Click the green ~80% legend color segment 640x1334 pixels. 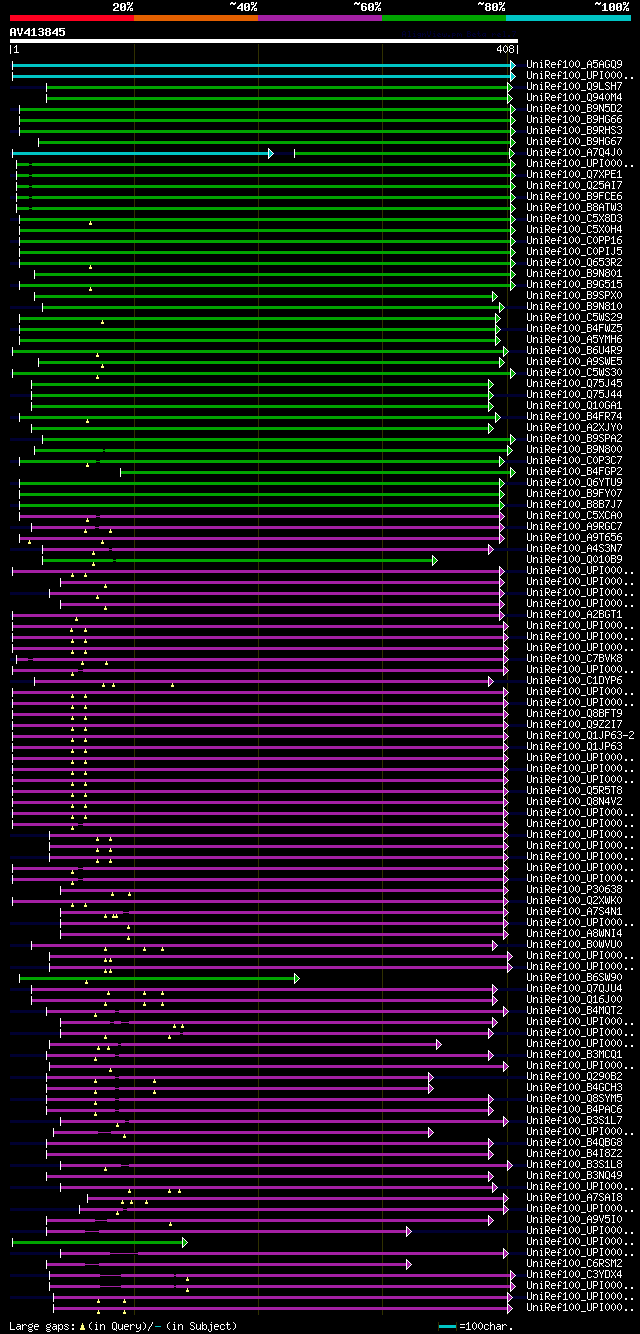click(x=444, y=17)
